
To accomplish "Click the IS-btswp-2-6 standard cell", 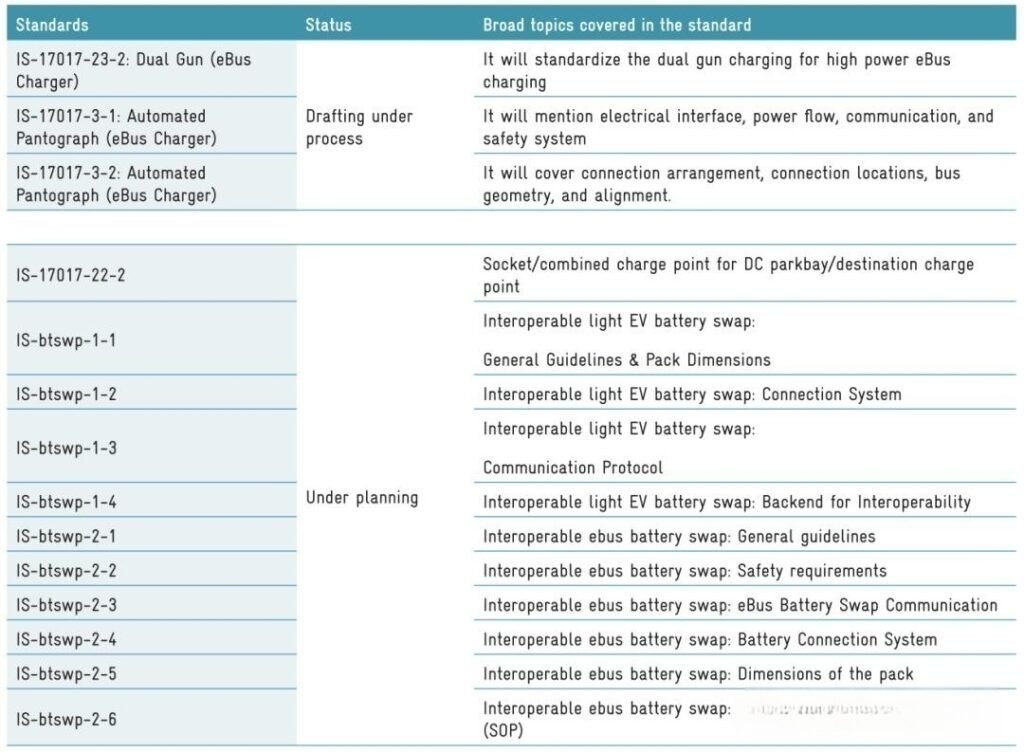I will pos(66,719).
